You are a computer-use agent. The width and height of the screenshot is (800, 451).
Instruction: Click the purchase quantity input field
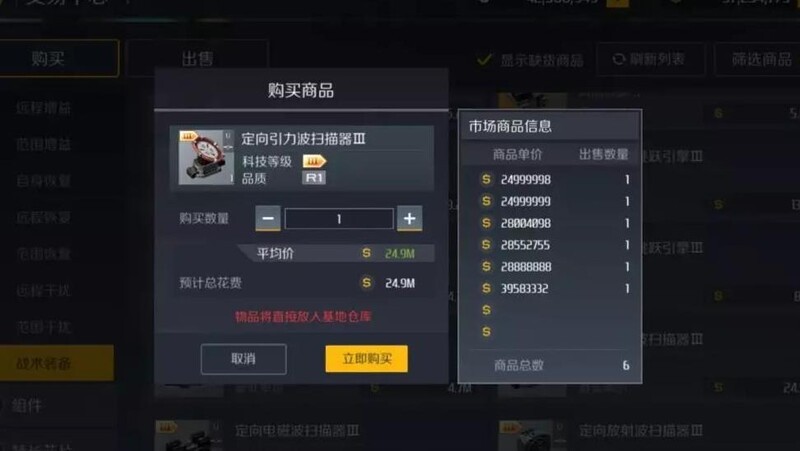(x=339, y=219)
